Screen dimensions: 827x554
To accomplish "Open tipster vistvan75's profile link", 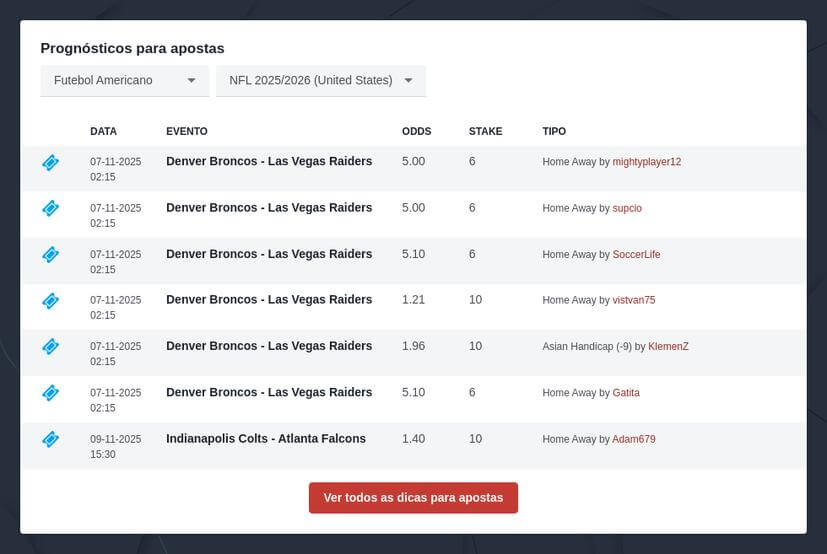I will 633,300.
